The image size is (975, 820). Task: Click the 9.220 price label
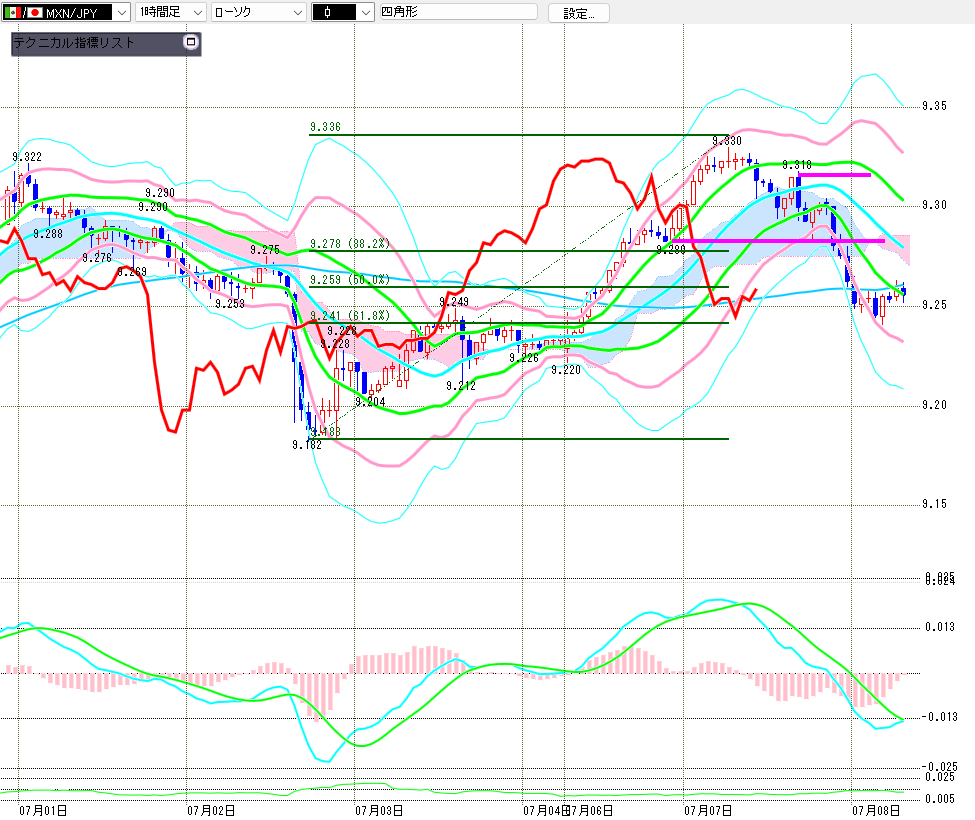566,370
